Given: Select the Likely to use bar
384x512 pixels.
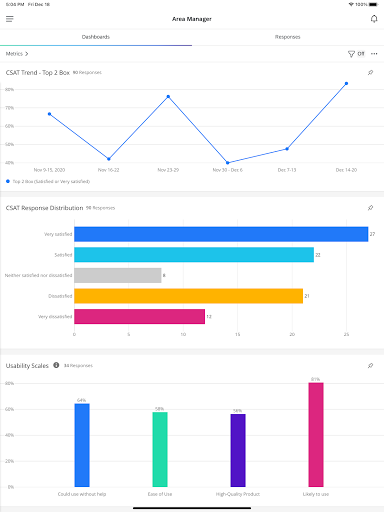Looking at the screenshot, I should [x=316, y=435].
